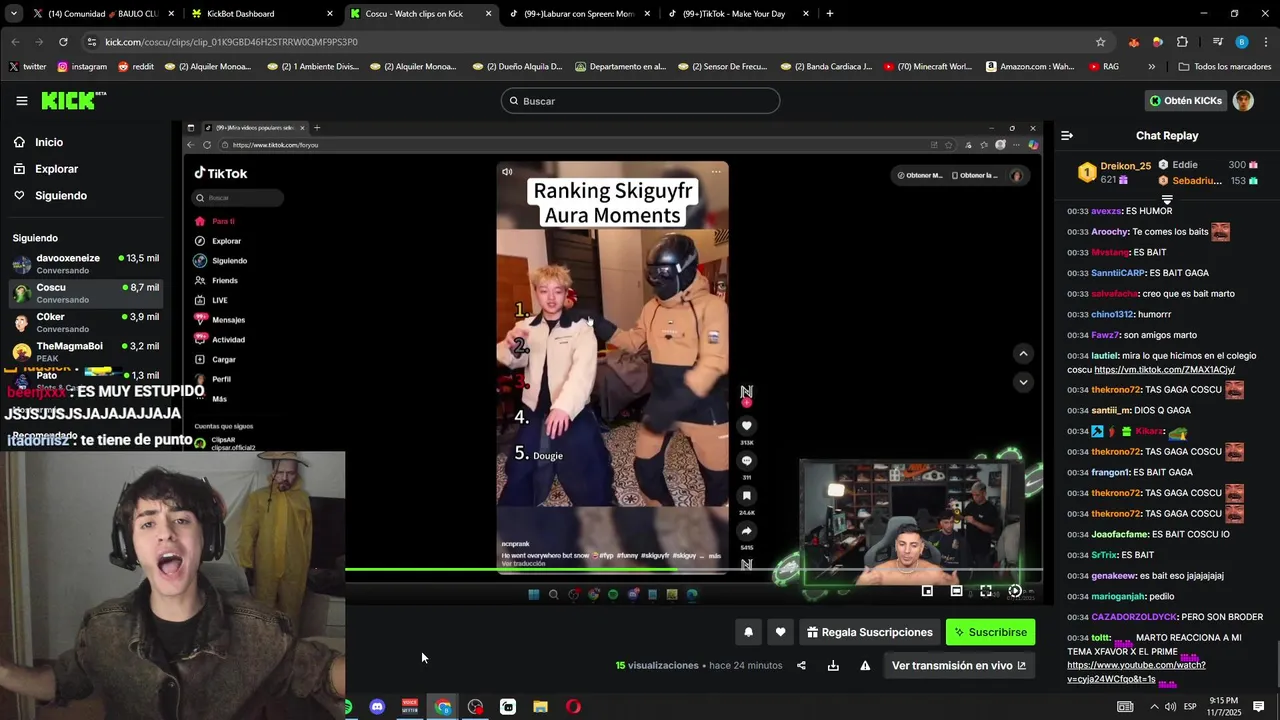1280x720 pixels.
Task: Open playback speed settings in the clip player
Action: (x=1015, y=591)
